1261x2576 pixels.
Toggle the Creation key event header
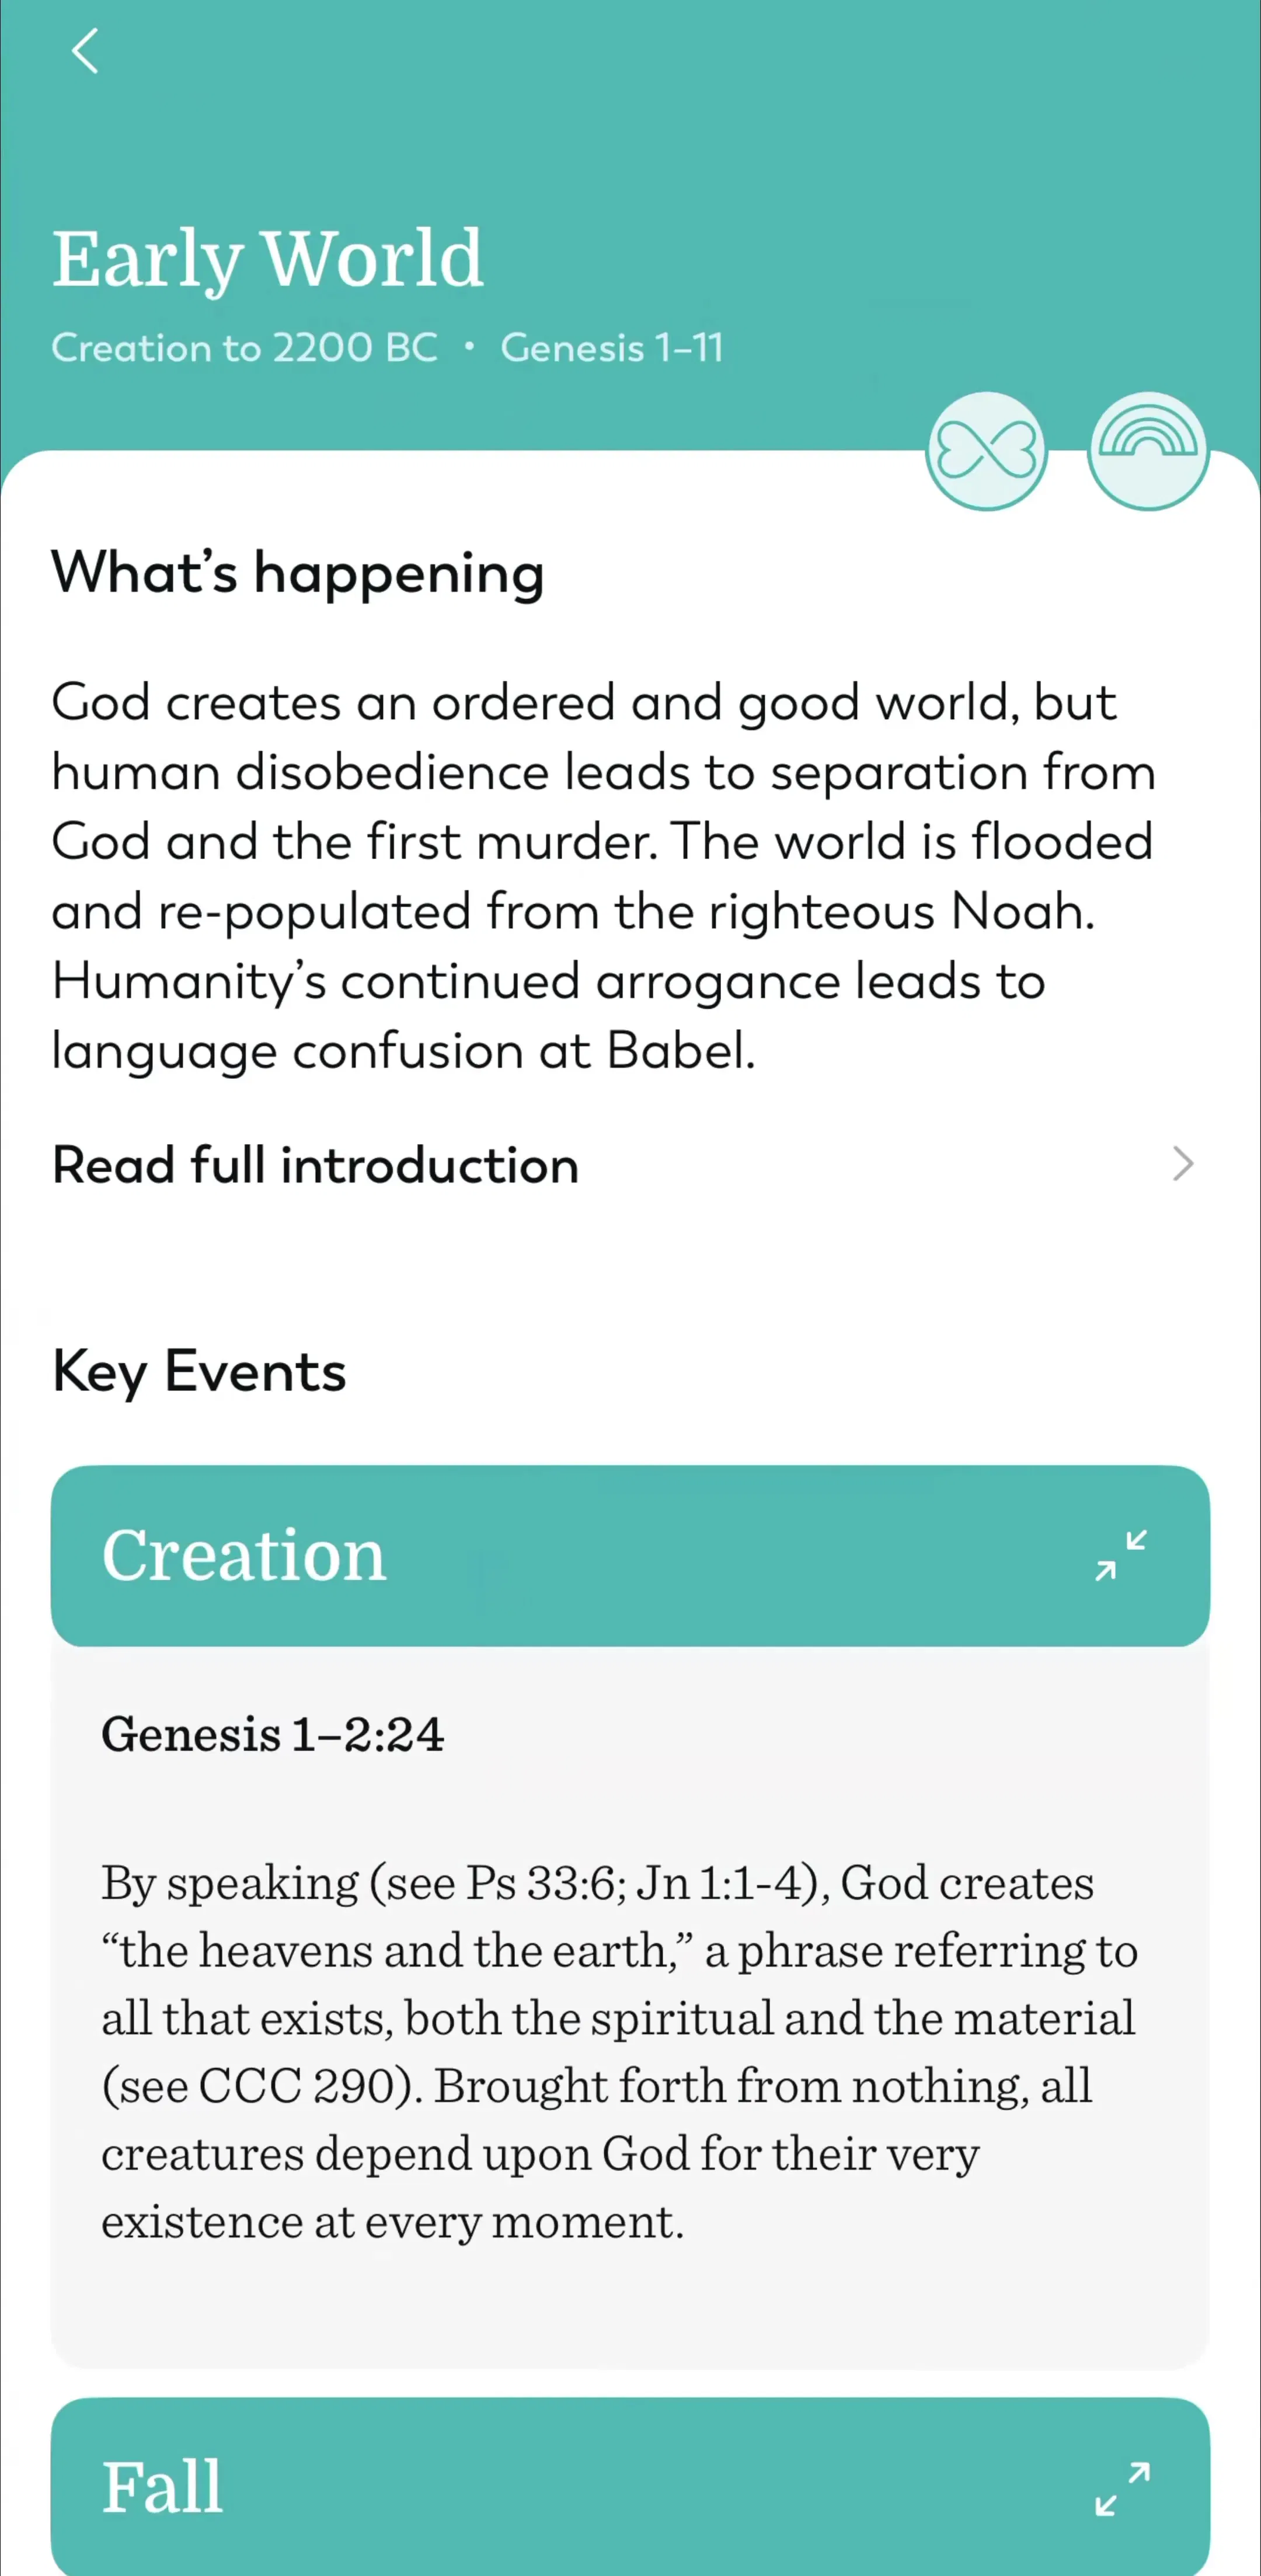click(630, 1555)
